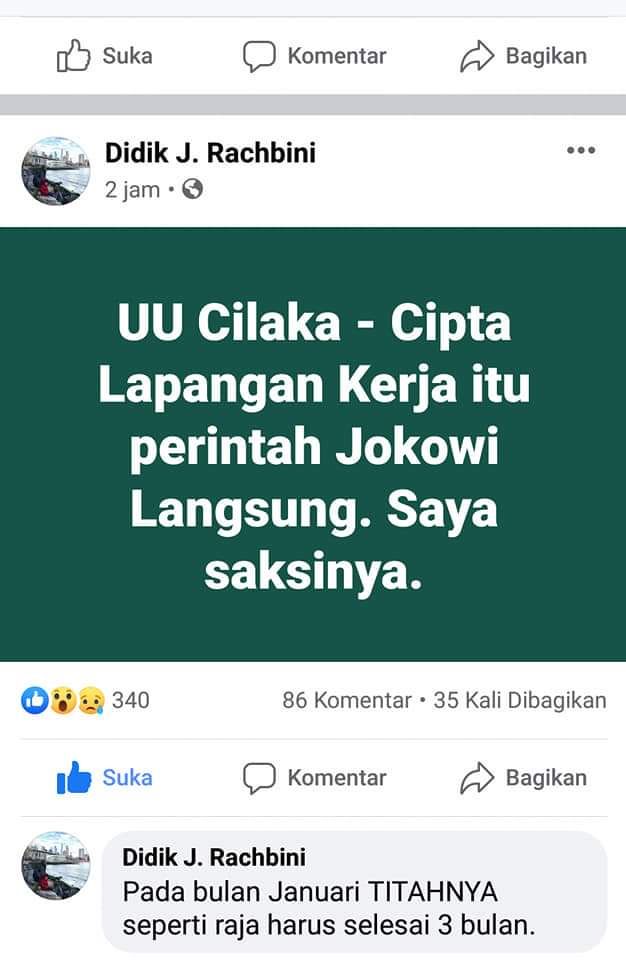
Task: Open the 86 Komentar list
Action: 347,700
